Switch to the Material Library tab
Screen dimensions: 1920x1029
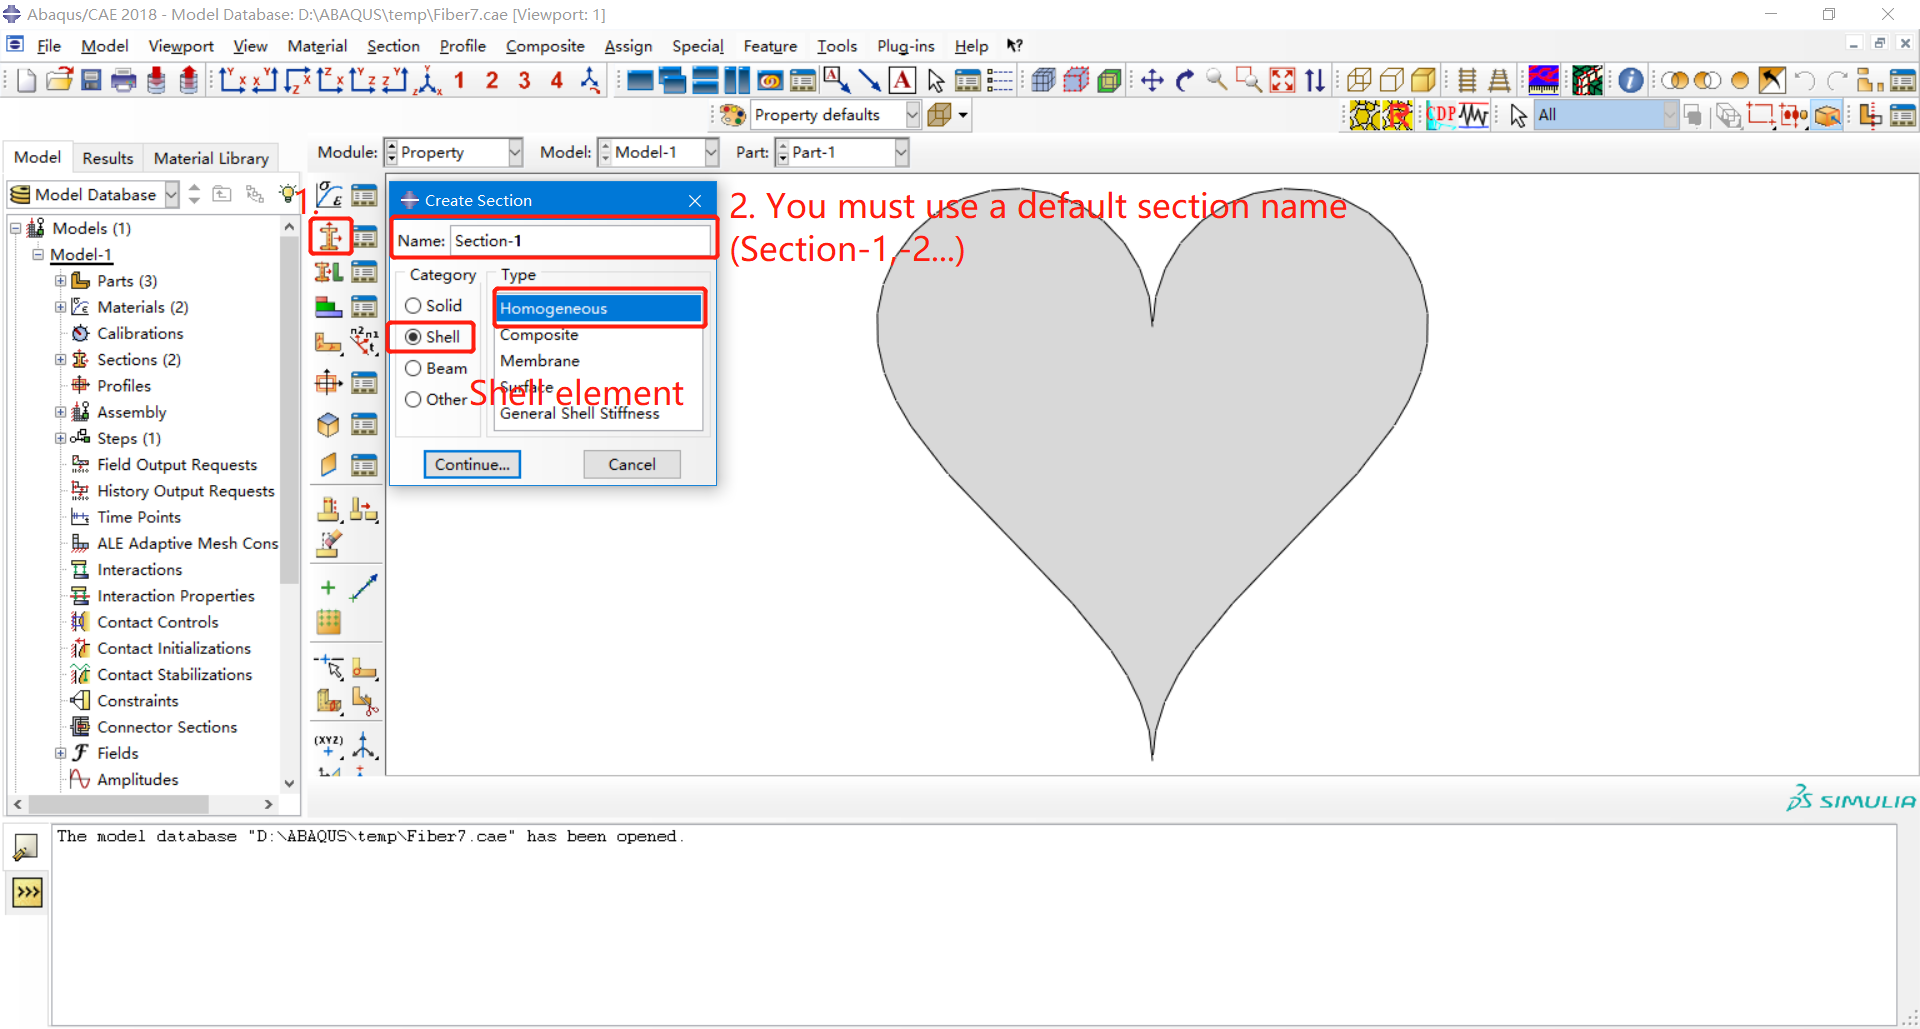[210, 157]
